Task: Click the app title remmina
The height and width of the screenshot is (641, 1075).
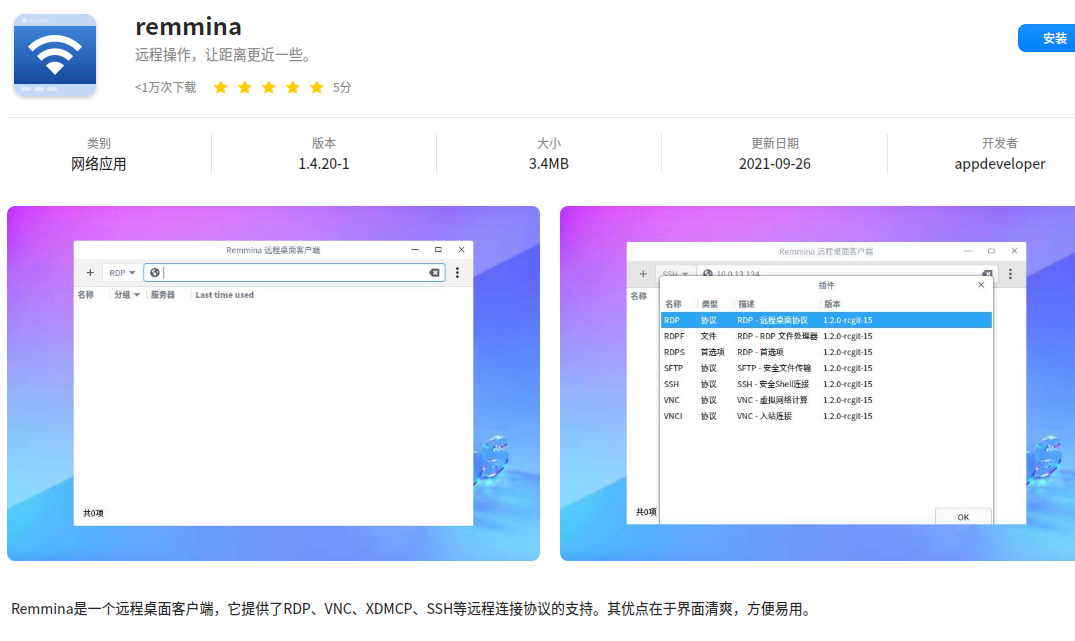Action: click(x=189, y=27)
